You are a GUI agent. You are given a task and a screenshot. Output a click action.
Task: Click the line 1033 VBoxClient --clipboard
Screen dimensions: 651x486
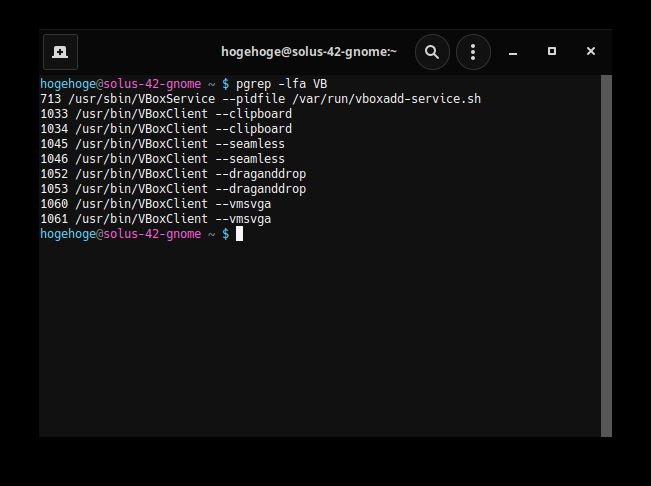coord(166,114)
